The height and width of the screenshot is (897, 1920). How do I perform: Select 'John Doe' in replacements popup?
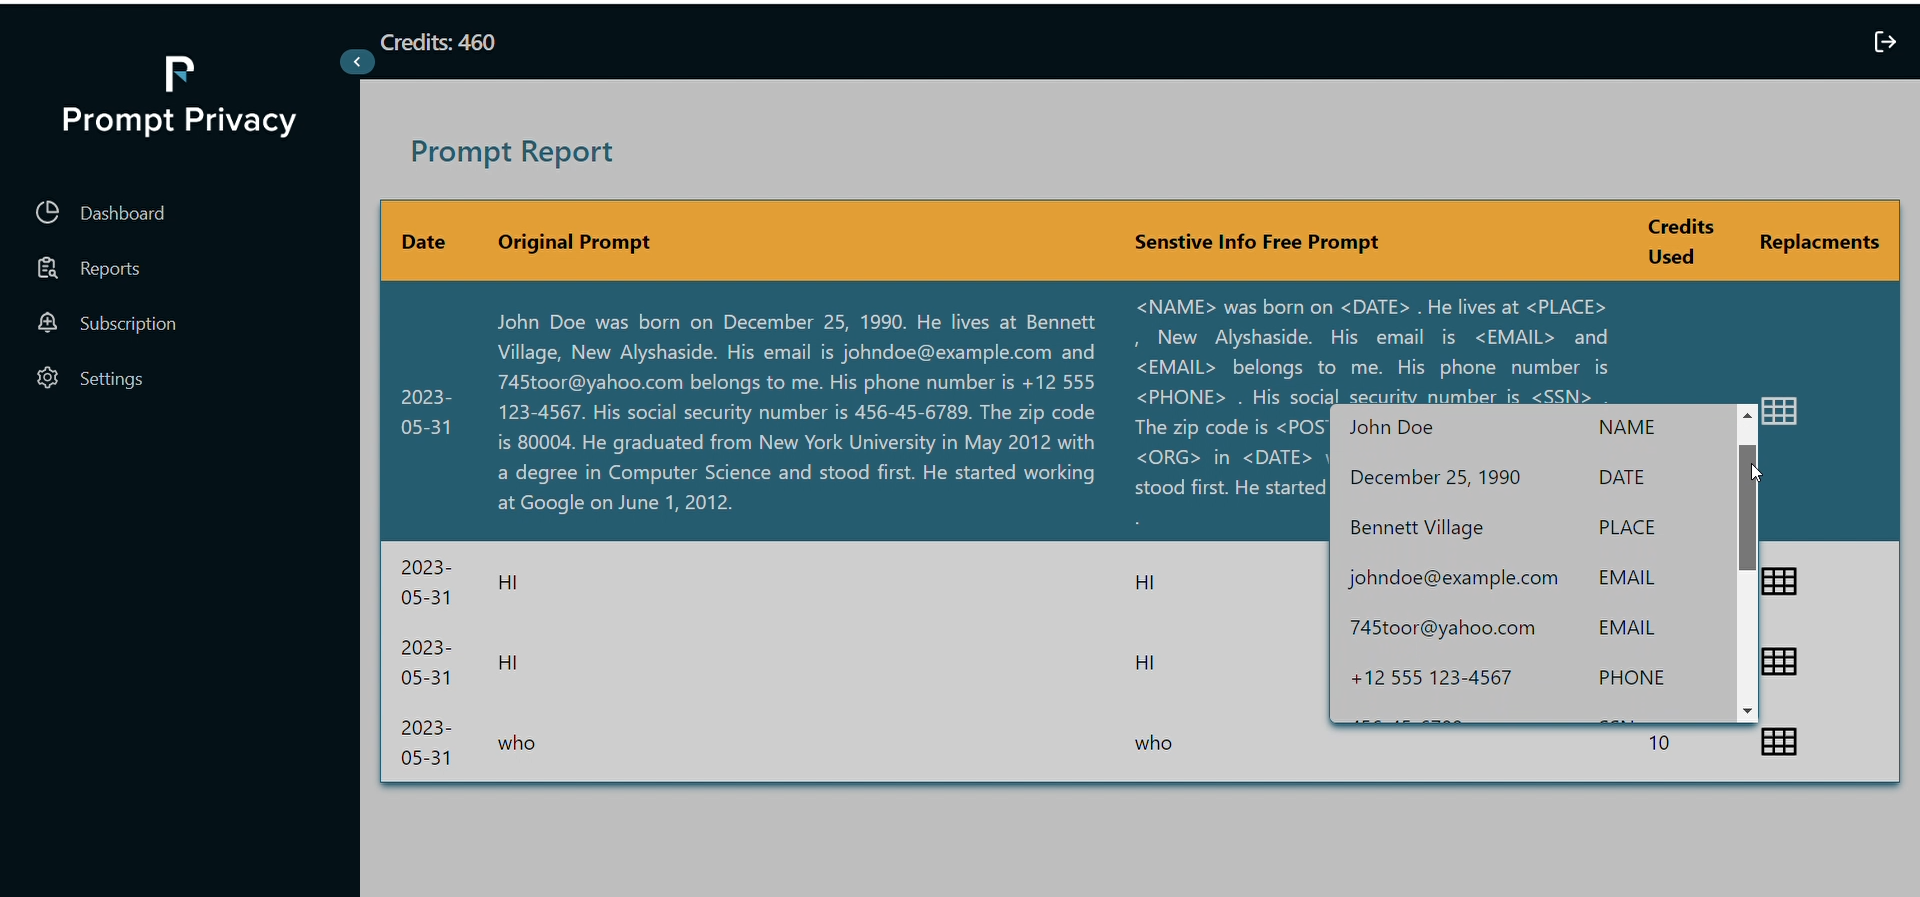[x=1392, y=428]
